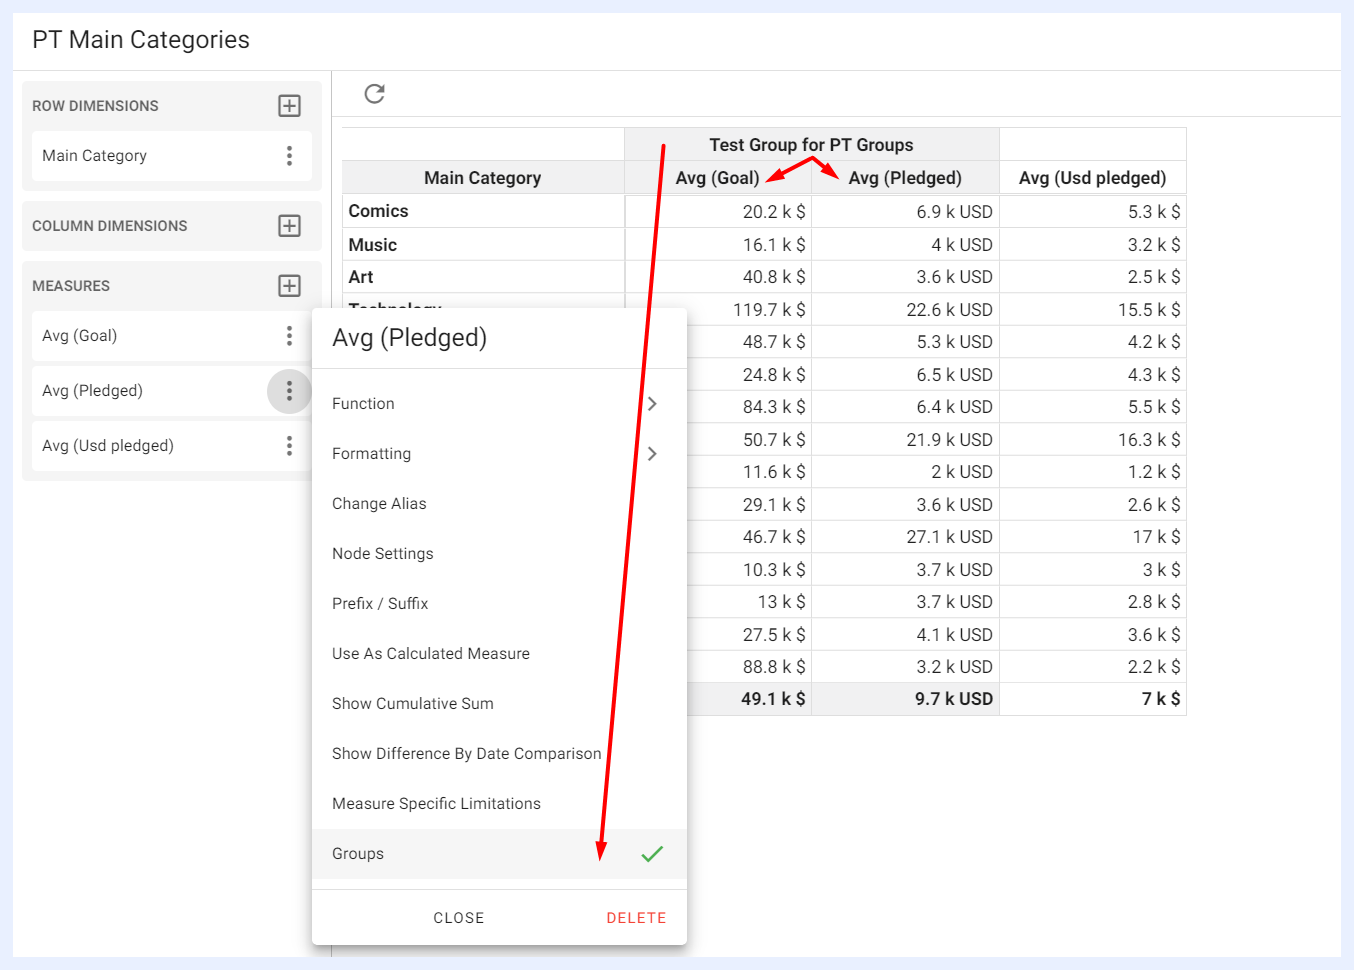Image resolution: width=1354 pixels, height=970 pixels.
Task: Open Avg (Goal) measure options
Action: [289, 336]
